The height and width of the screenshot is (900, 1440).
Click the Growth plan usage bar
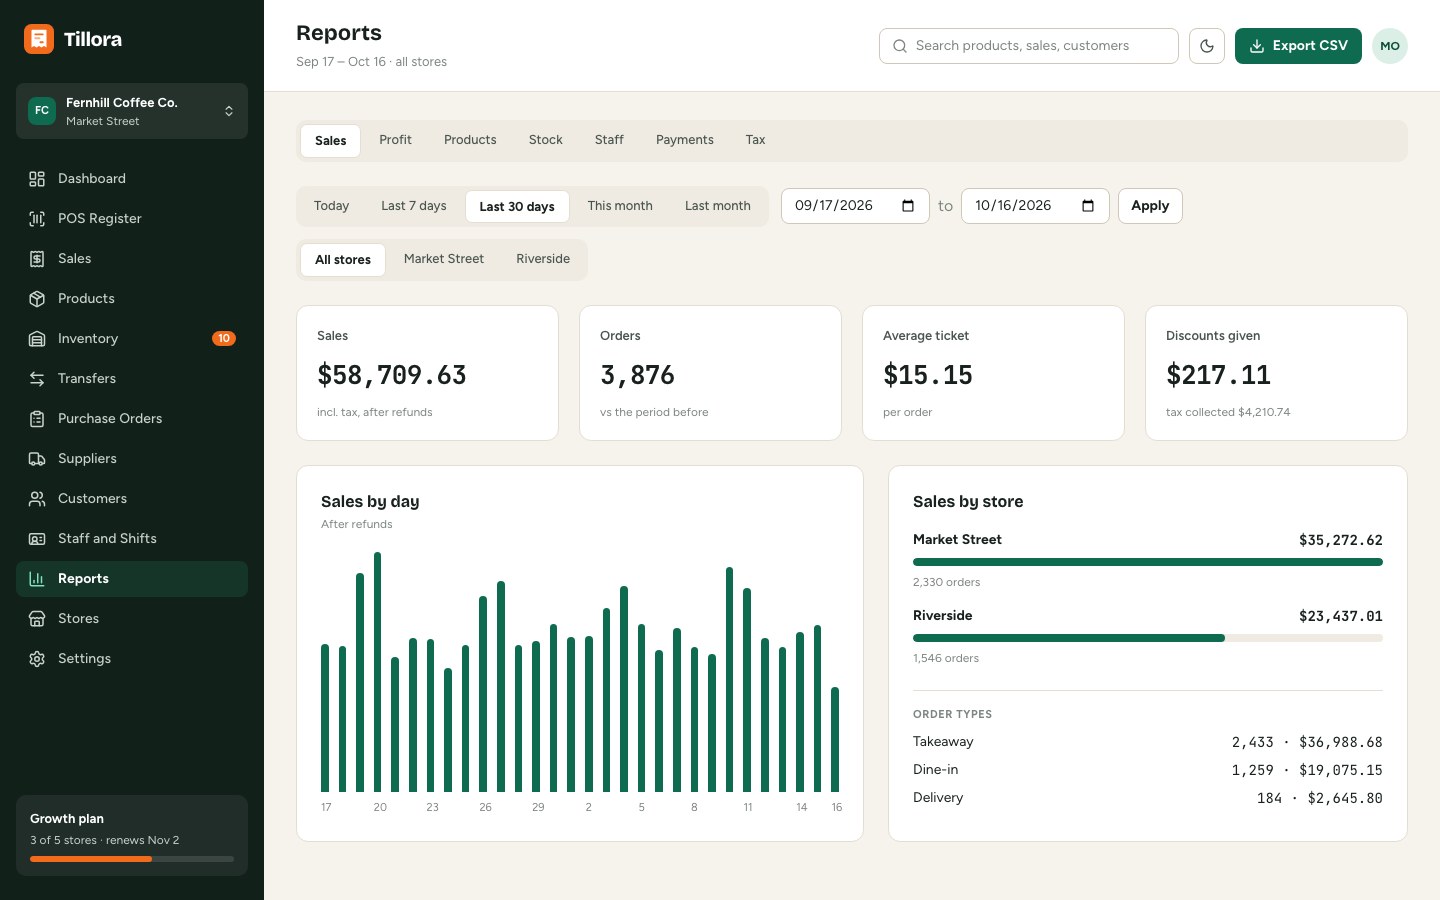pyautogui.click(x=132, y=859)
